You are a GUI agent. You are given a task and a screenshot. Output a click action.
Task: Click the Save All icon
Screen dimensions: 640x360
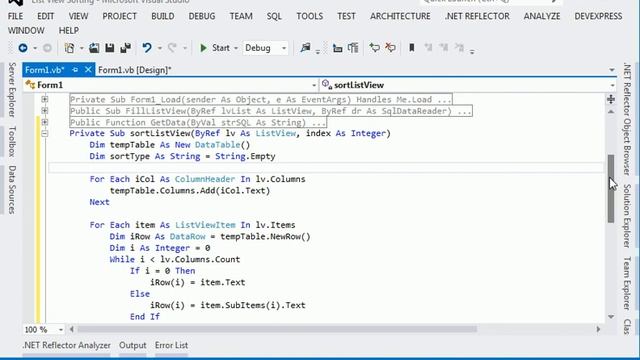coord(126,48)
